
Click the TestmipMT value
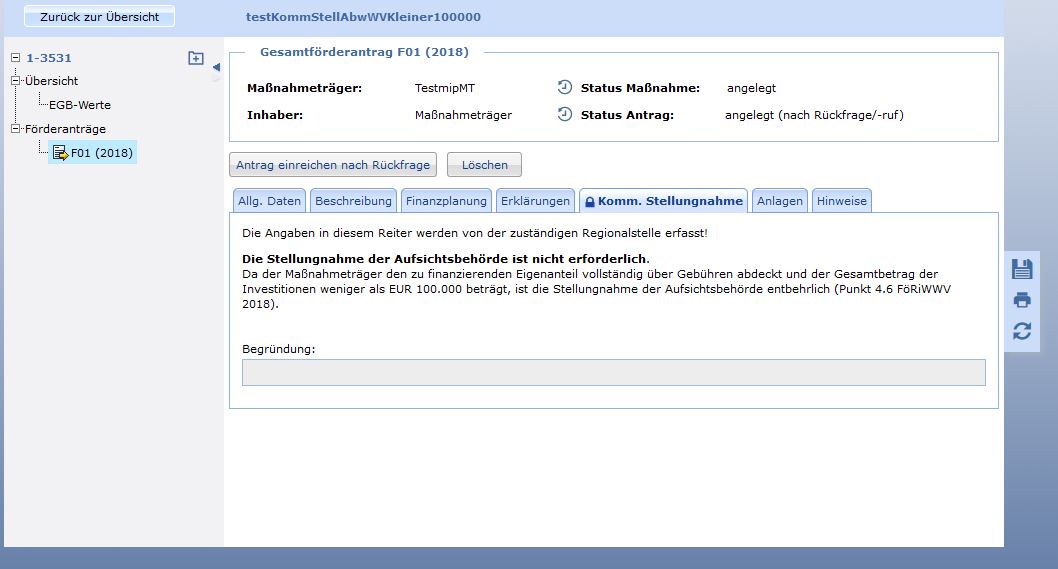point(445,88)
